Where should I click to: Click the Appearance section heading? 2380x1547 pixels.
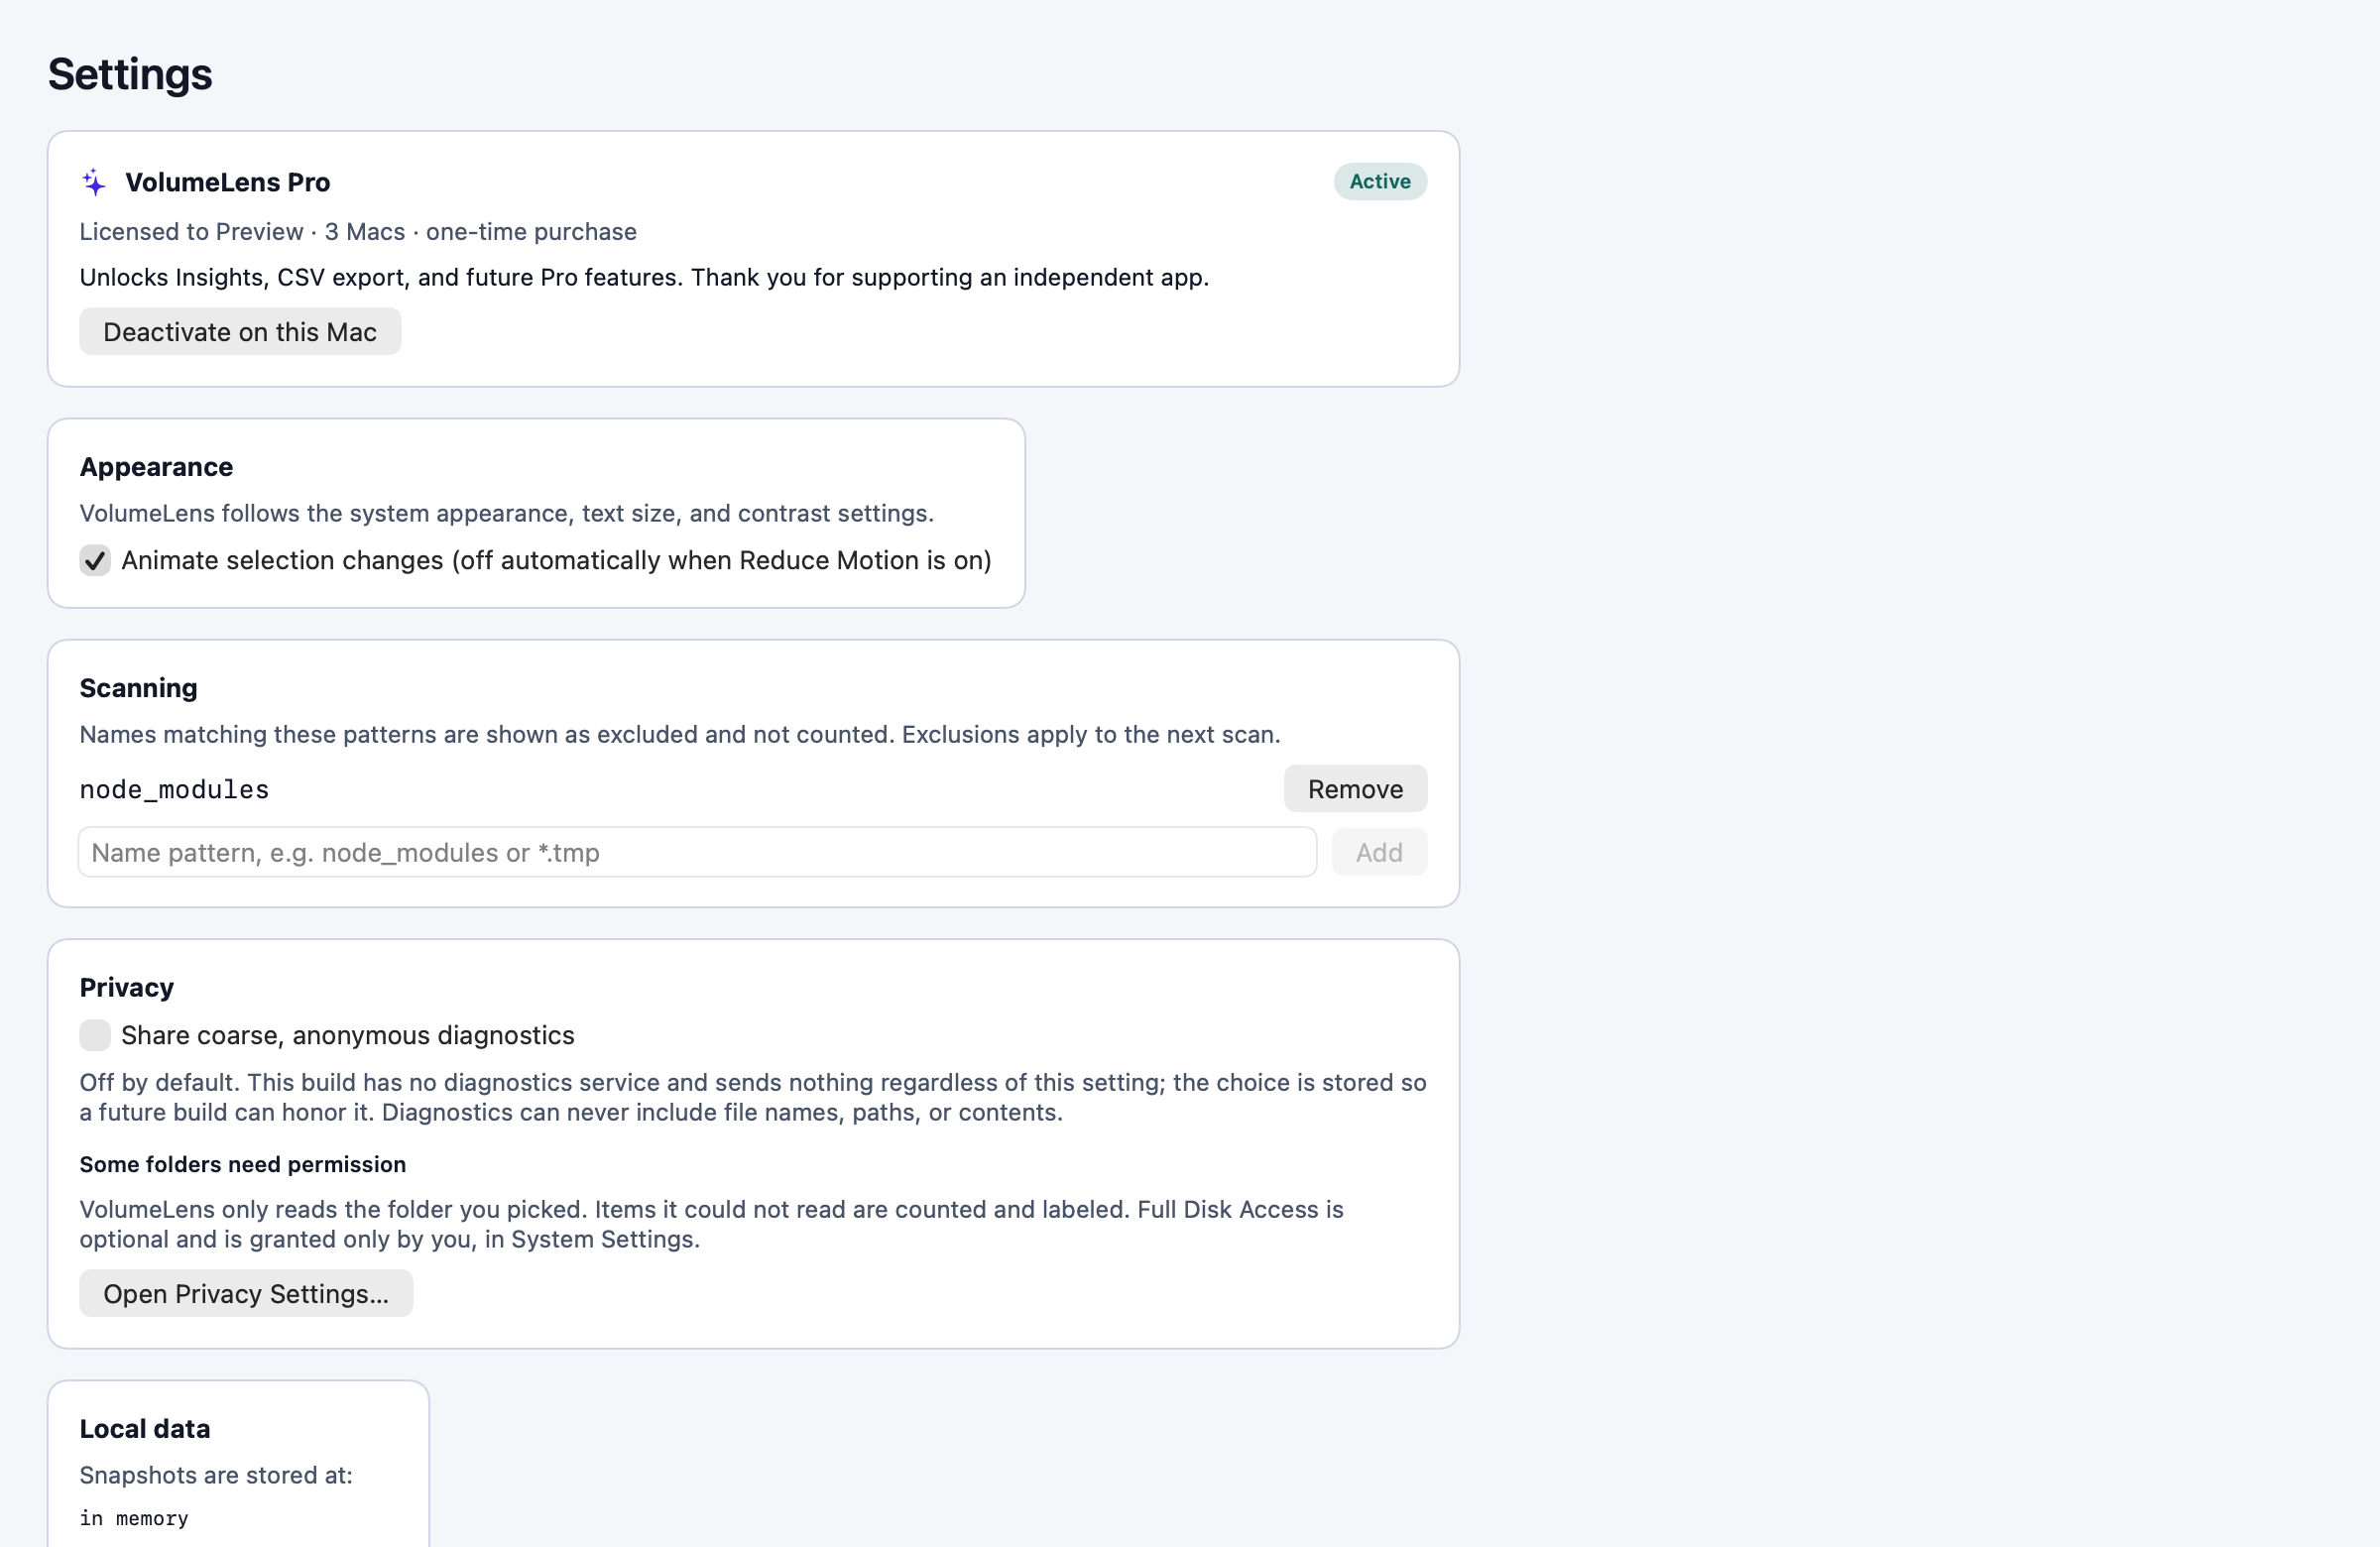(156, 467)
